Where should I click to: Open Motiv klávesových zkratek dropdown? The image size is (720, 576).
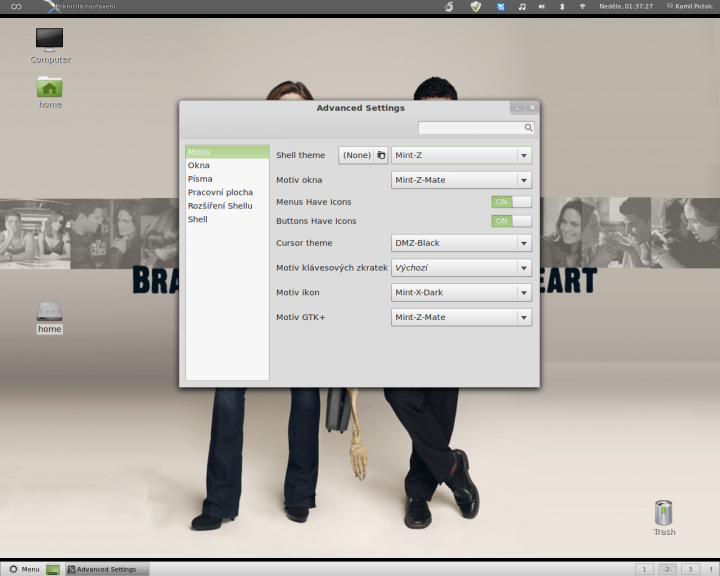(x=461, y=268)
